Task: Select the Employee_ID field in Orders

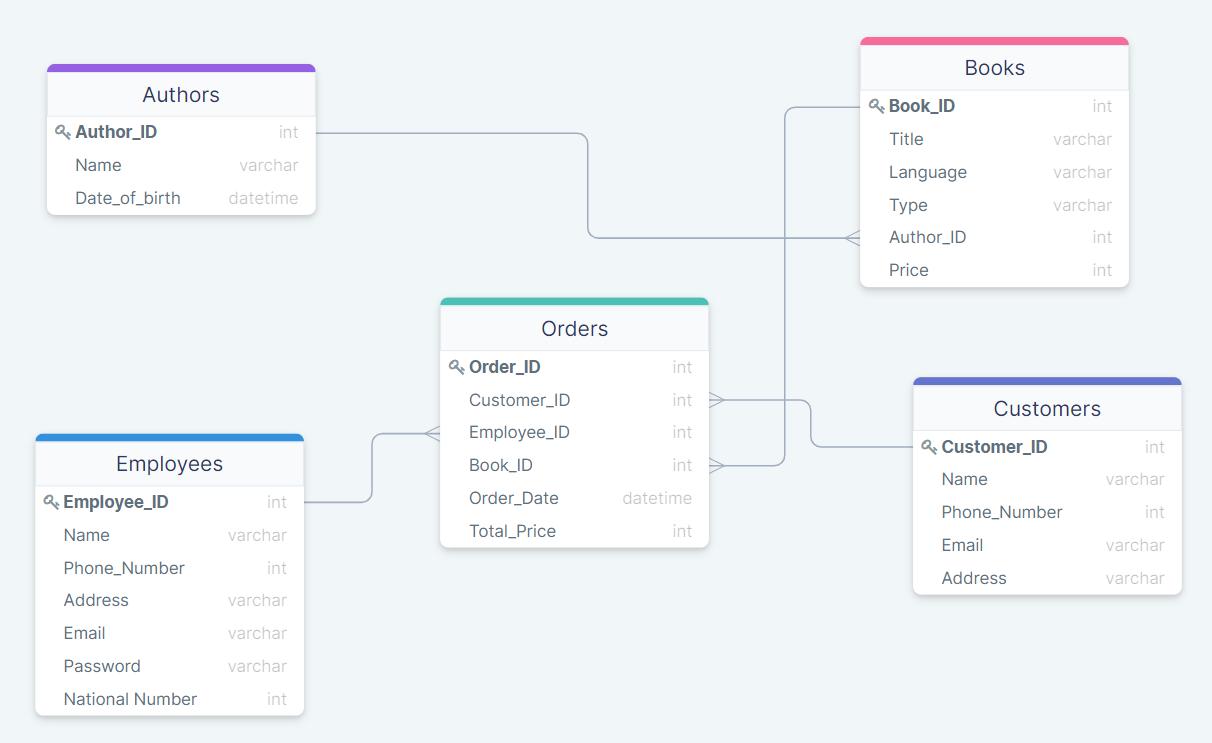Action: tap(574, 432)
